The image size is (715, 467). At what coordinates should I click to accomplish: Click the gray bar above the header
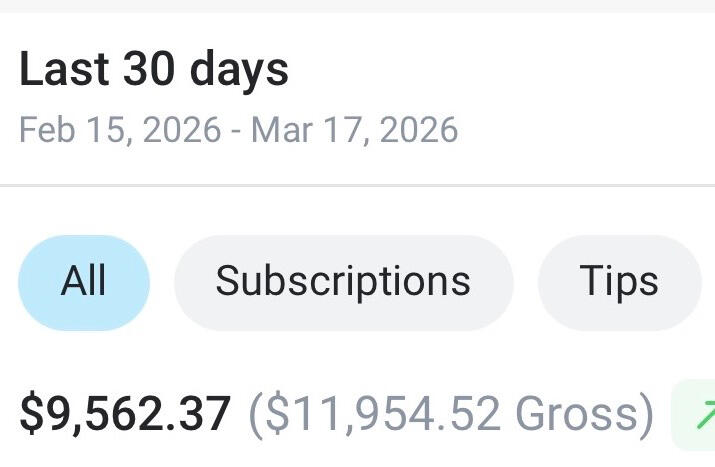pyautogui.click(x=357, y=6)
